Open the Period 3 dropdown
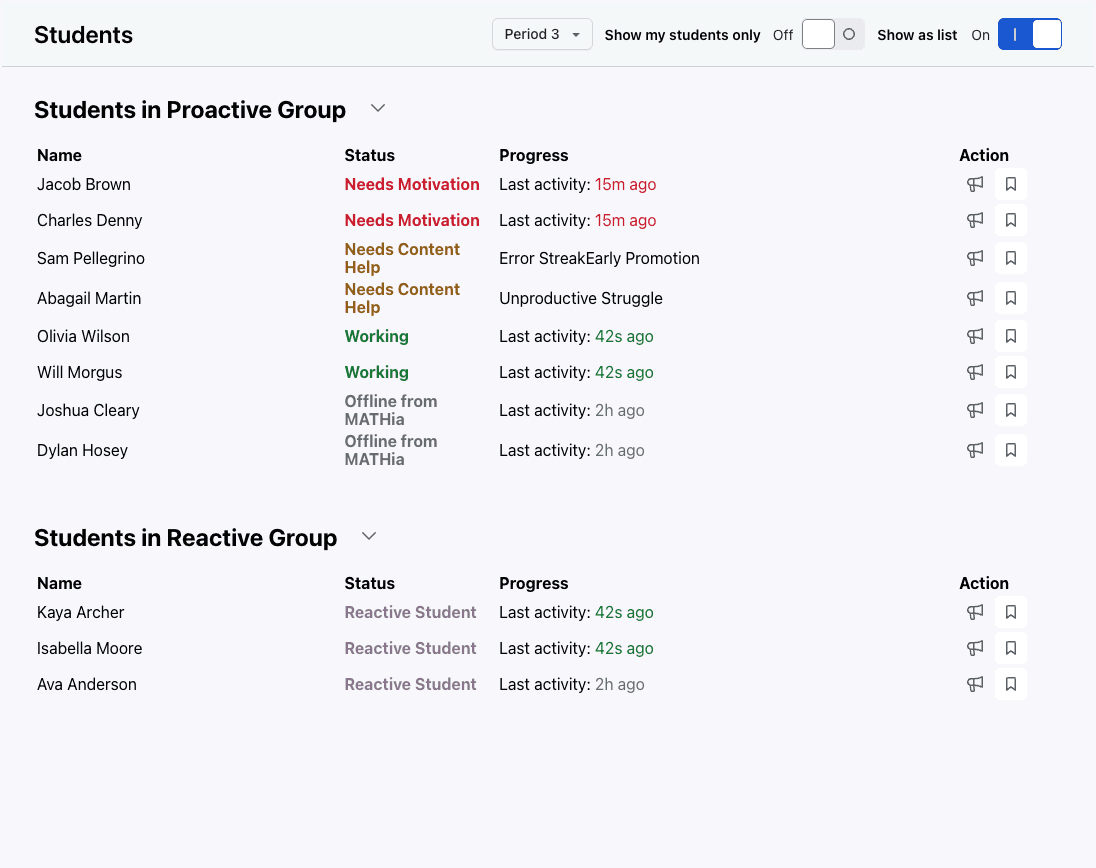This screenshot has width=1096, height=868. coord(542,34)
